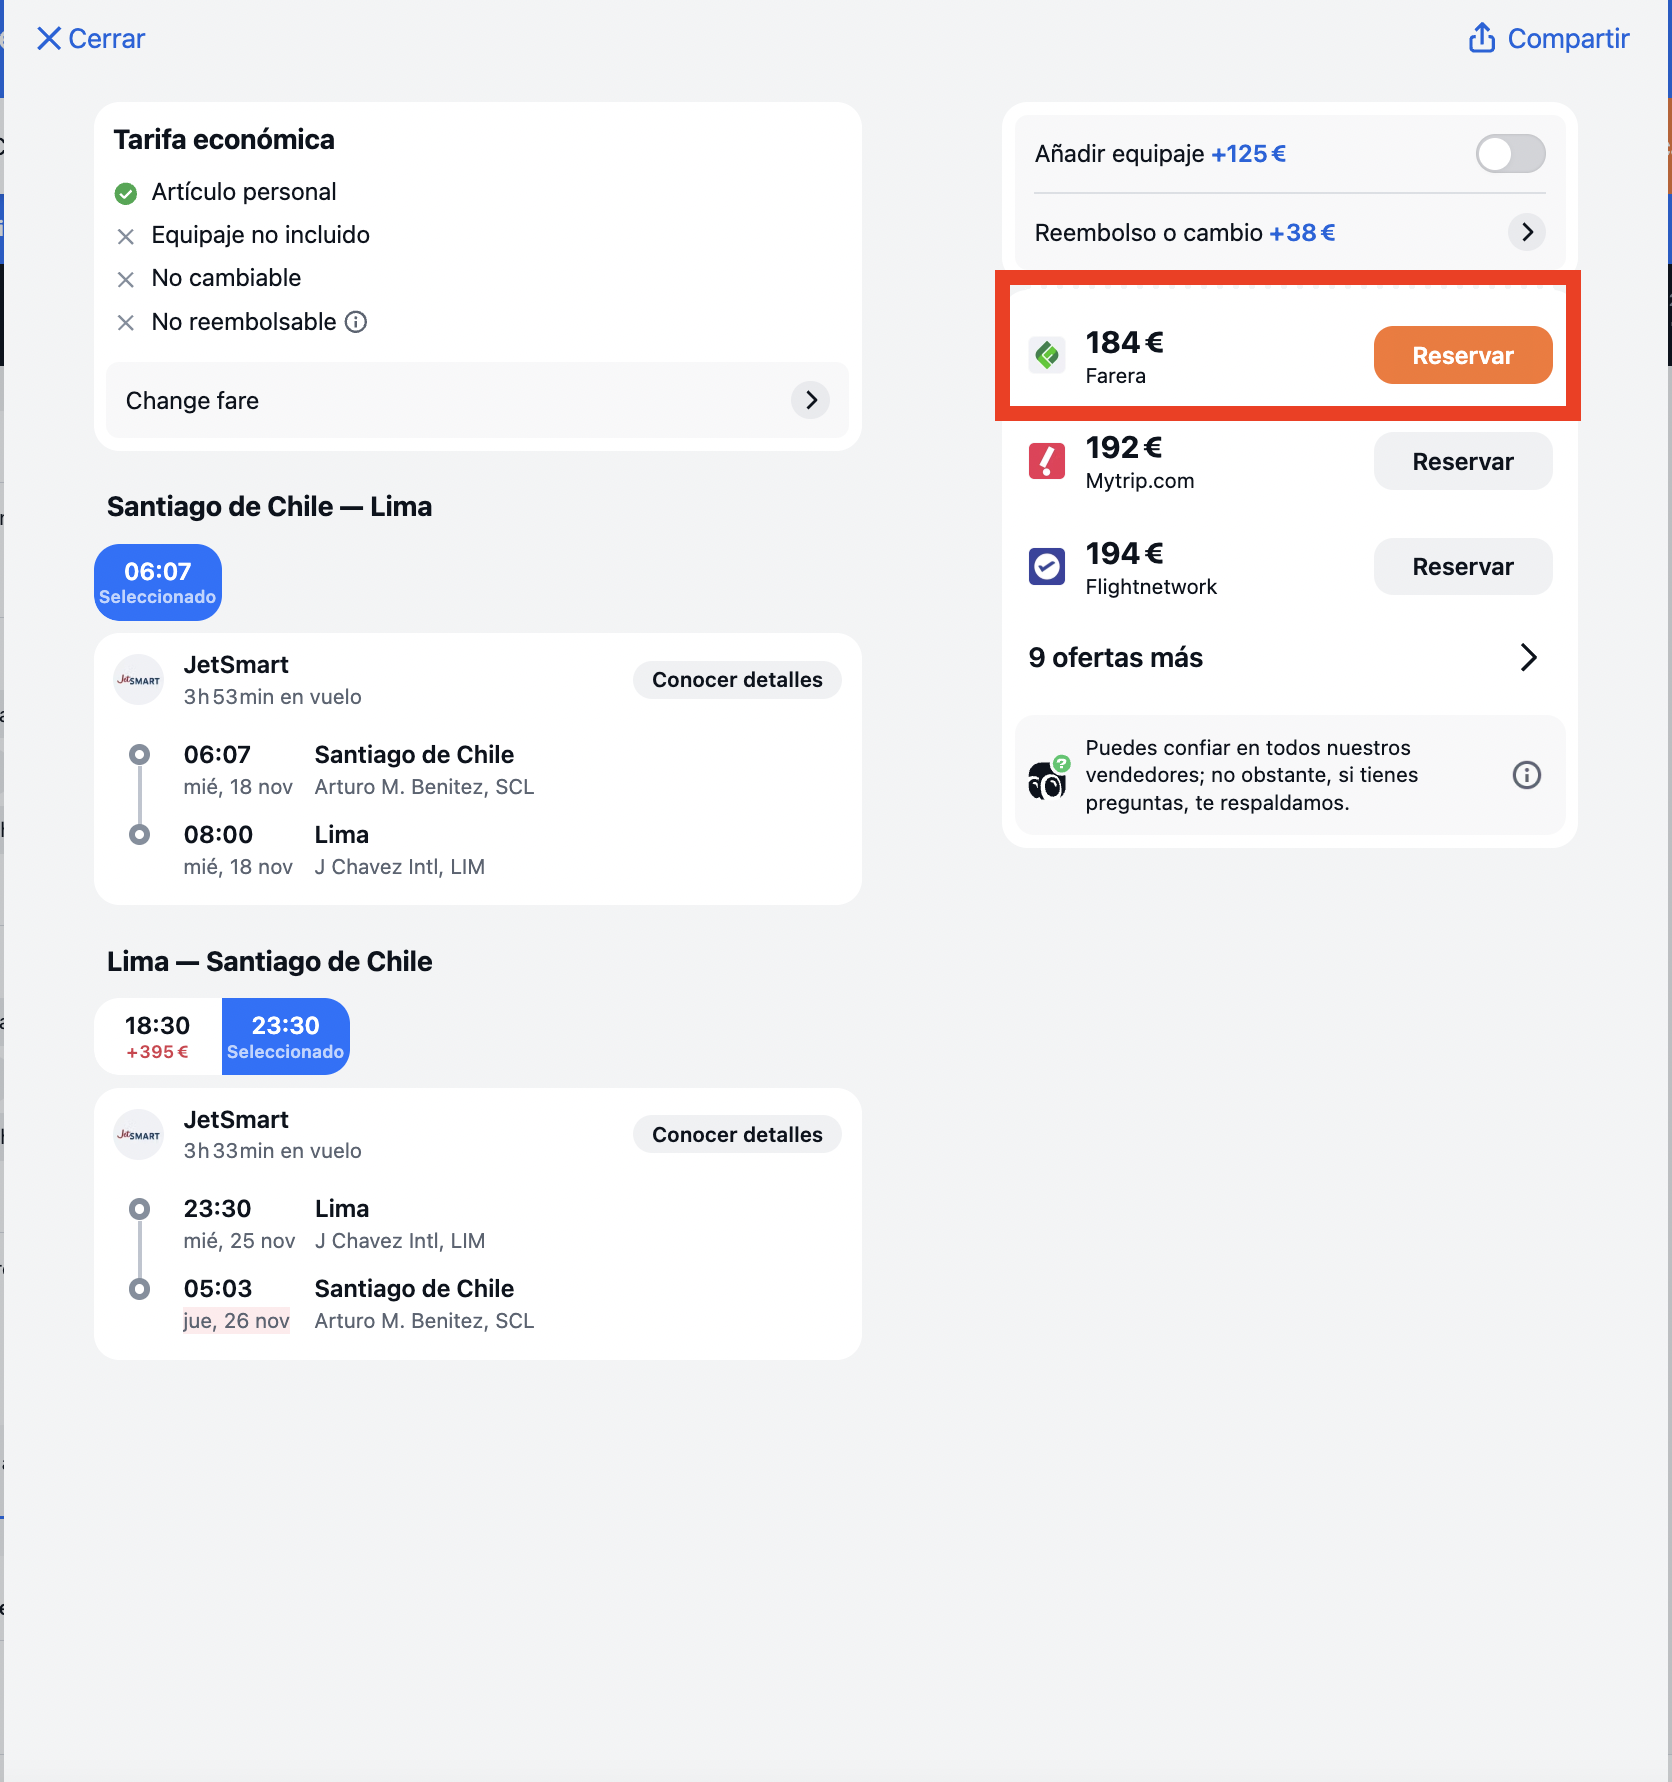Select the 18:30 return flight option
Viewport: 1672px width, 1782px height.
(158, 1037)
